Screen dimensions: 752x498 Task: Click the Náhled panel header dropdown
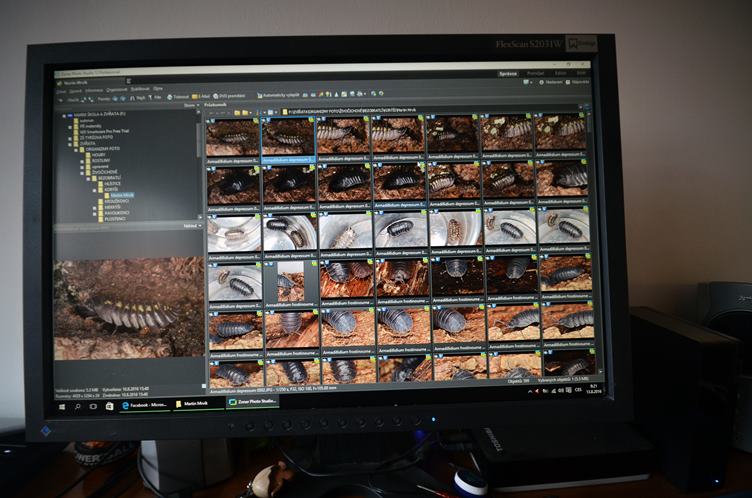tap(192, 225)
